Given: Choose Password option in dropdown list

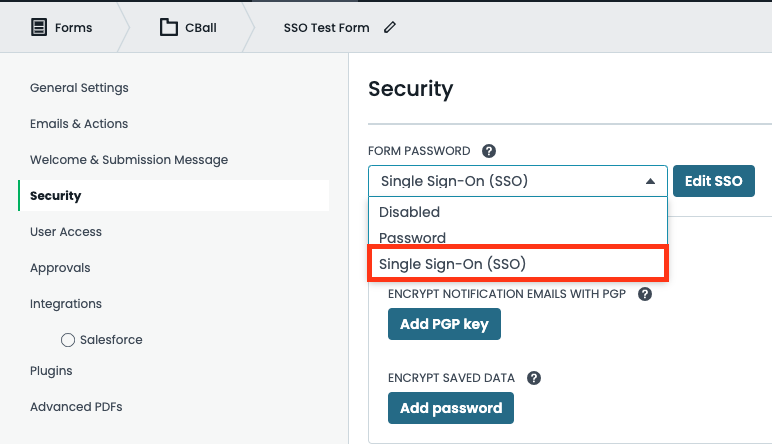Looking at the screenshot, I should (x=413, y=238).
